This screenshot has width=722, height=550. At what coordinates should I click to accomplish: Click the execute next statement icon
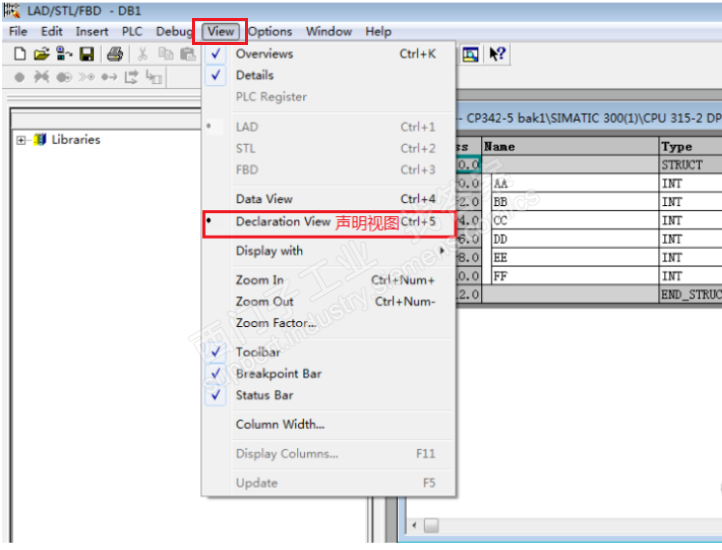pyautogui.click(x=131, y=77)
